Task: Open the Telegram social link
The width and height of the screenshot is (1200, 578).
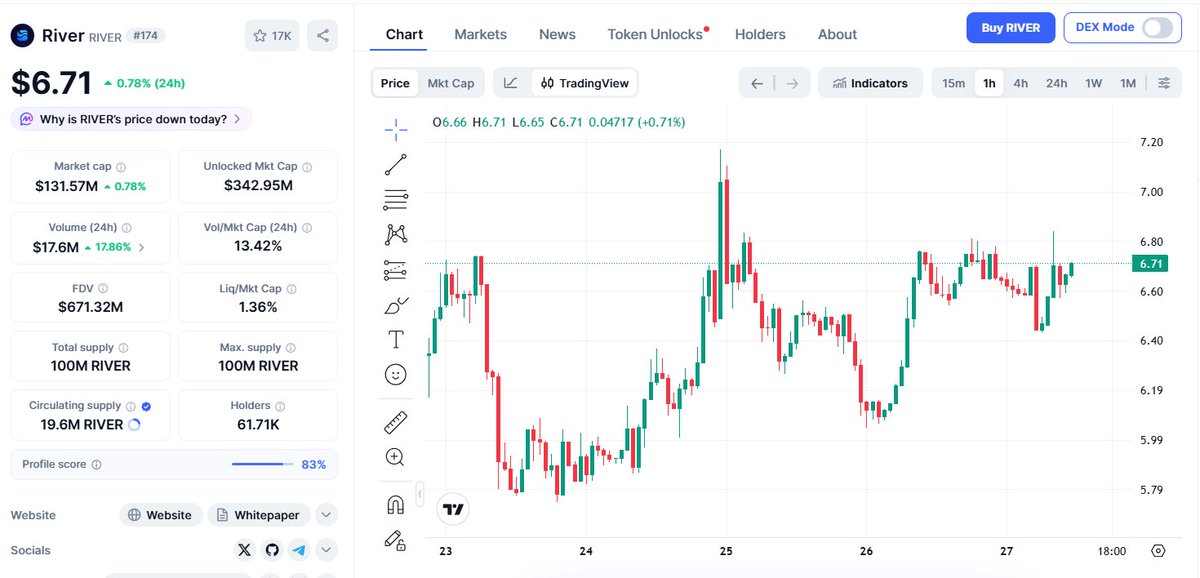Action: tap(299, 550)
